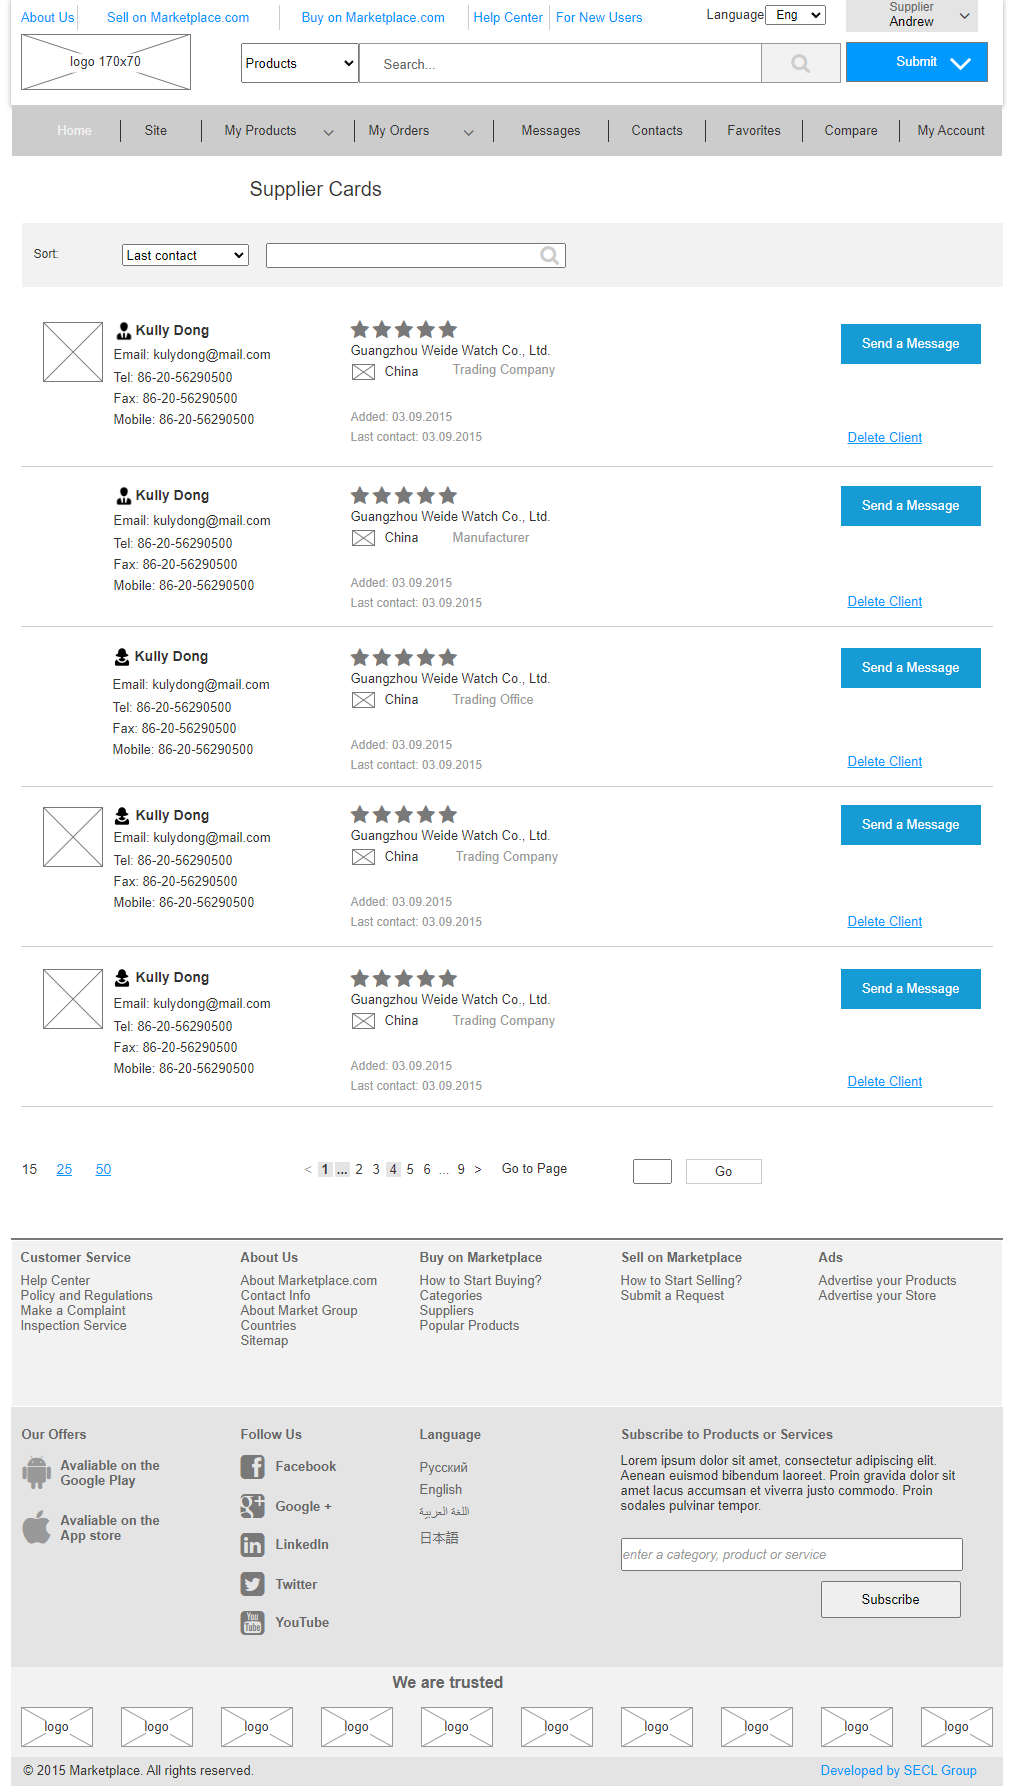The width and height of the screenshot is (1010, 1787).
Task: Click the envelope icon next to China
Action: [363, 371]
